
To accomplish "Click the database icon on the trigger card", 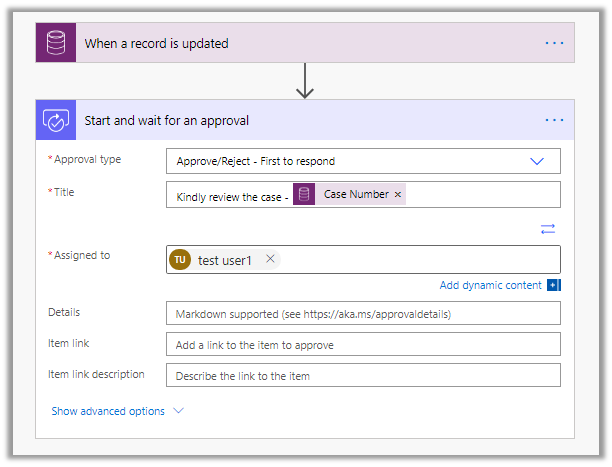I will pos(55,43).
